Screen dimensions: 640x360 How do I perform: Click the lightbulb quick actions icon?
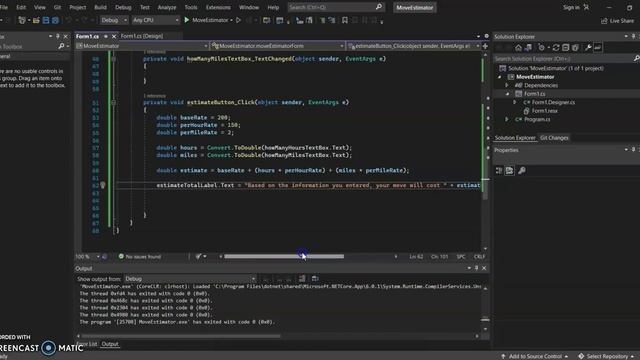[x=103, y=185]
